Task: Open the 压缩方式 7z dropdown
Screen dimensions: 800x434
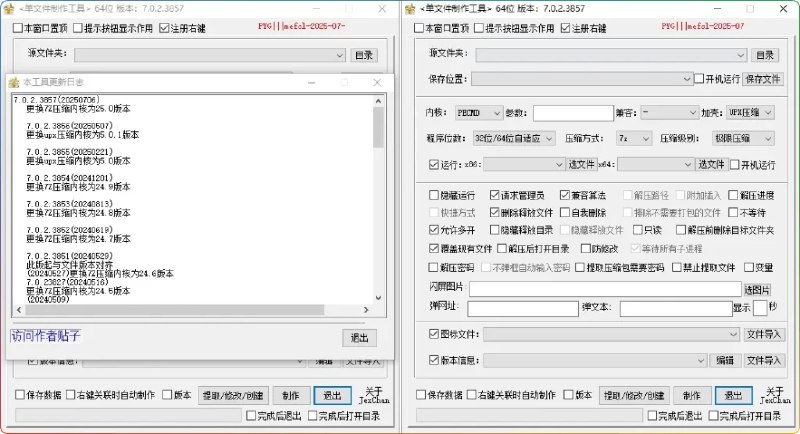Action: click(x=634, y=138)
